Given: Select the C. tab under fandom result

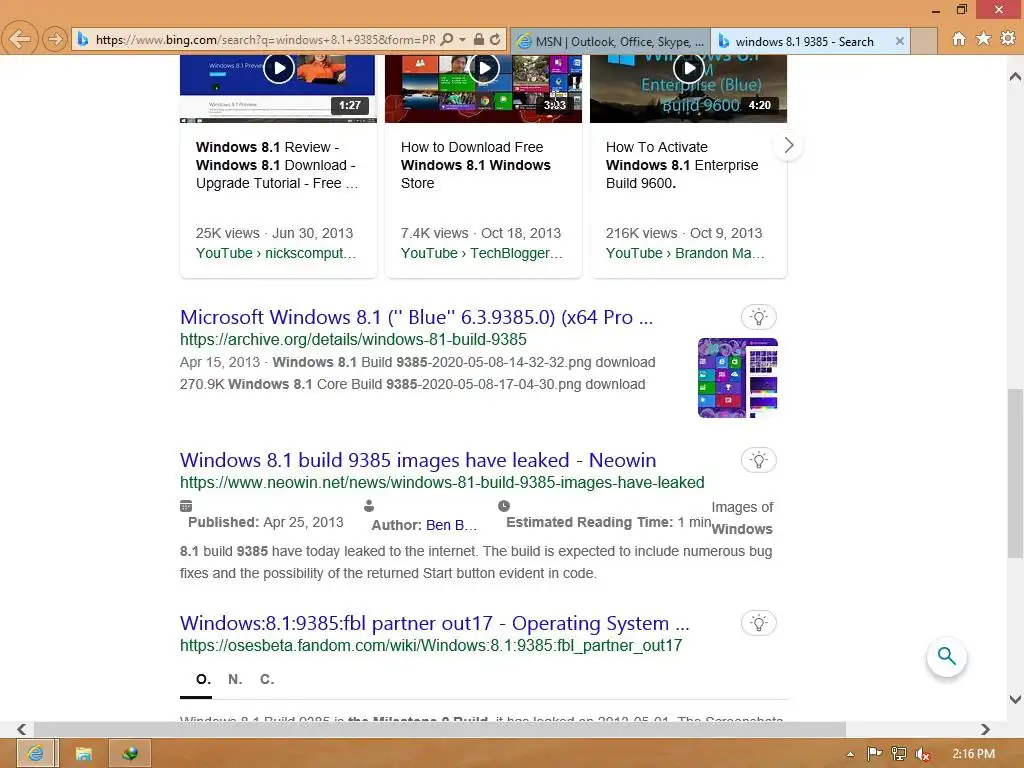Looking at the screenshot, I should (x=267, y=680).
